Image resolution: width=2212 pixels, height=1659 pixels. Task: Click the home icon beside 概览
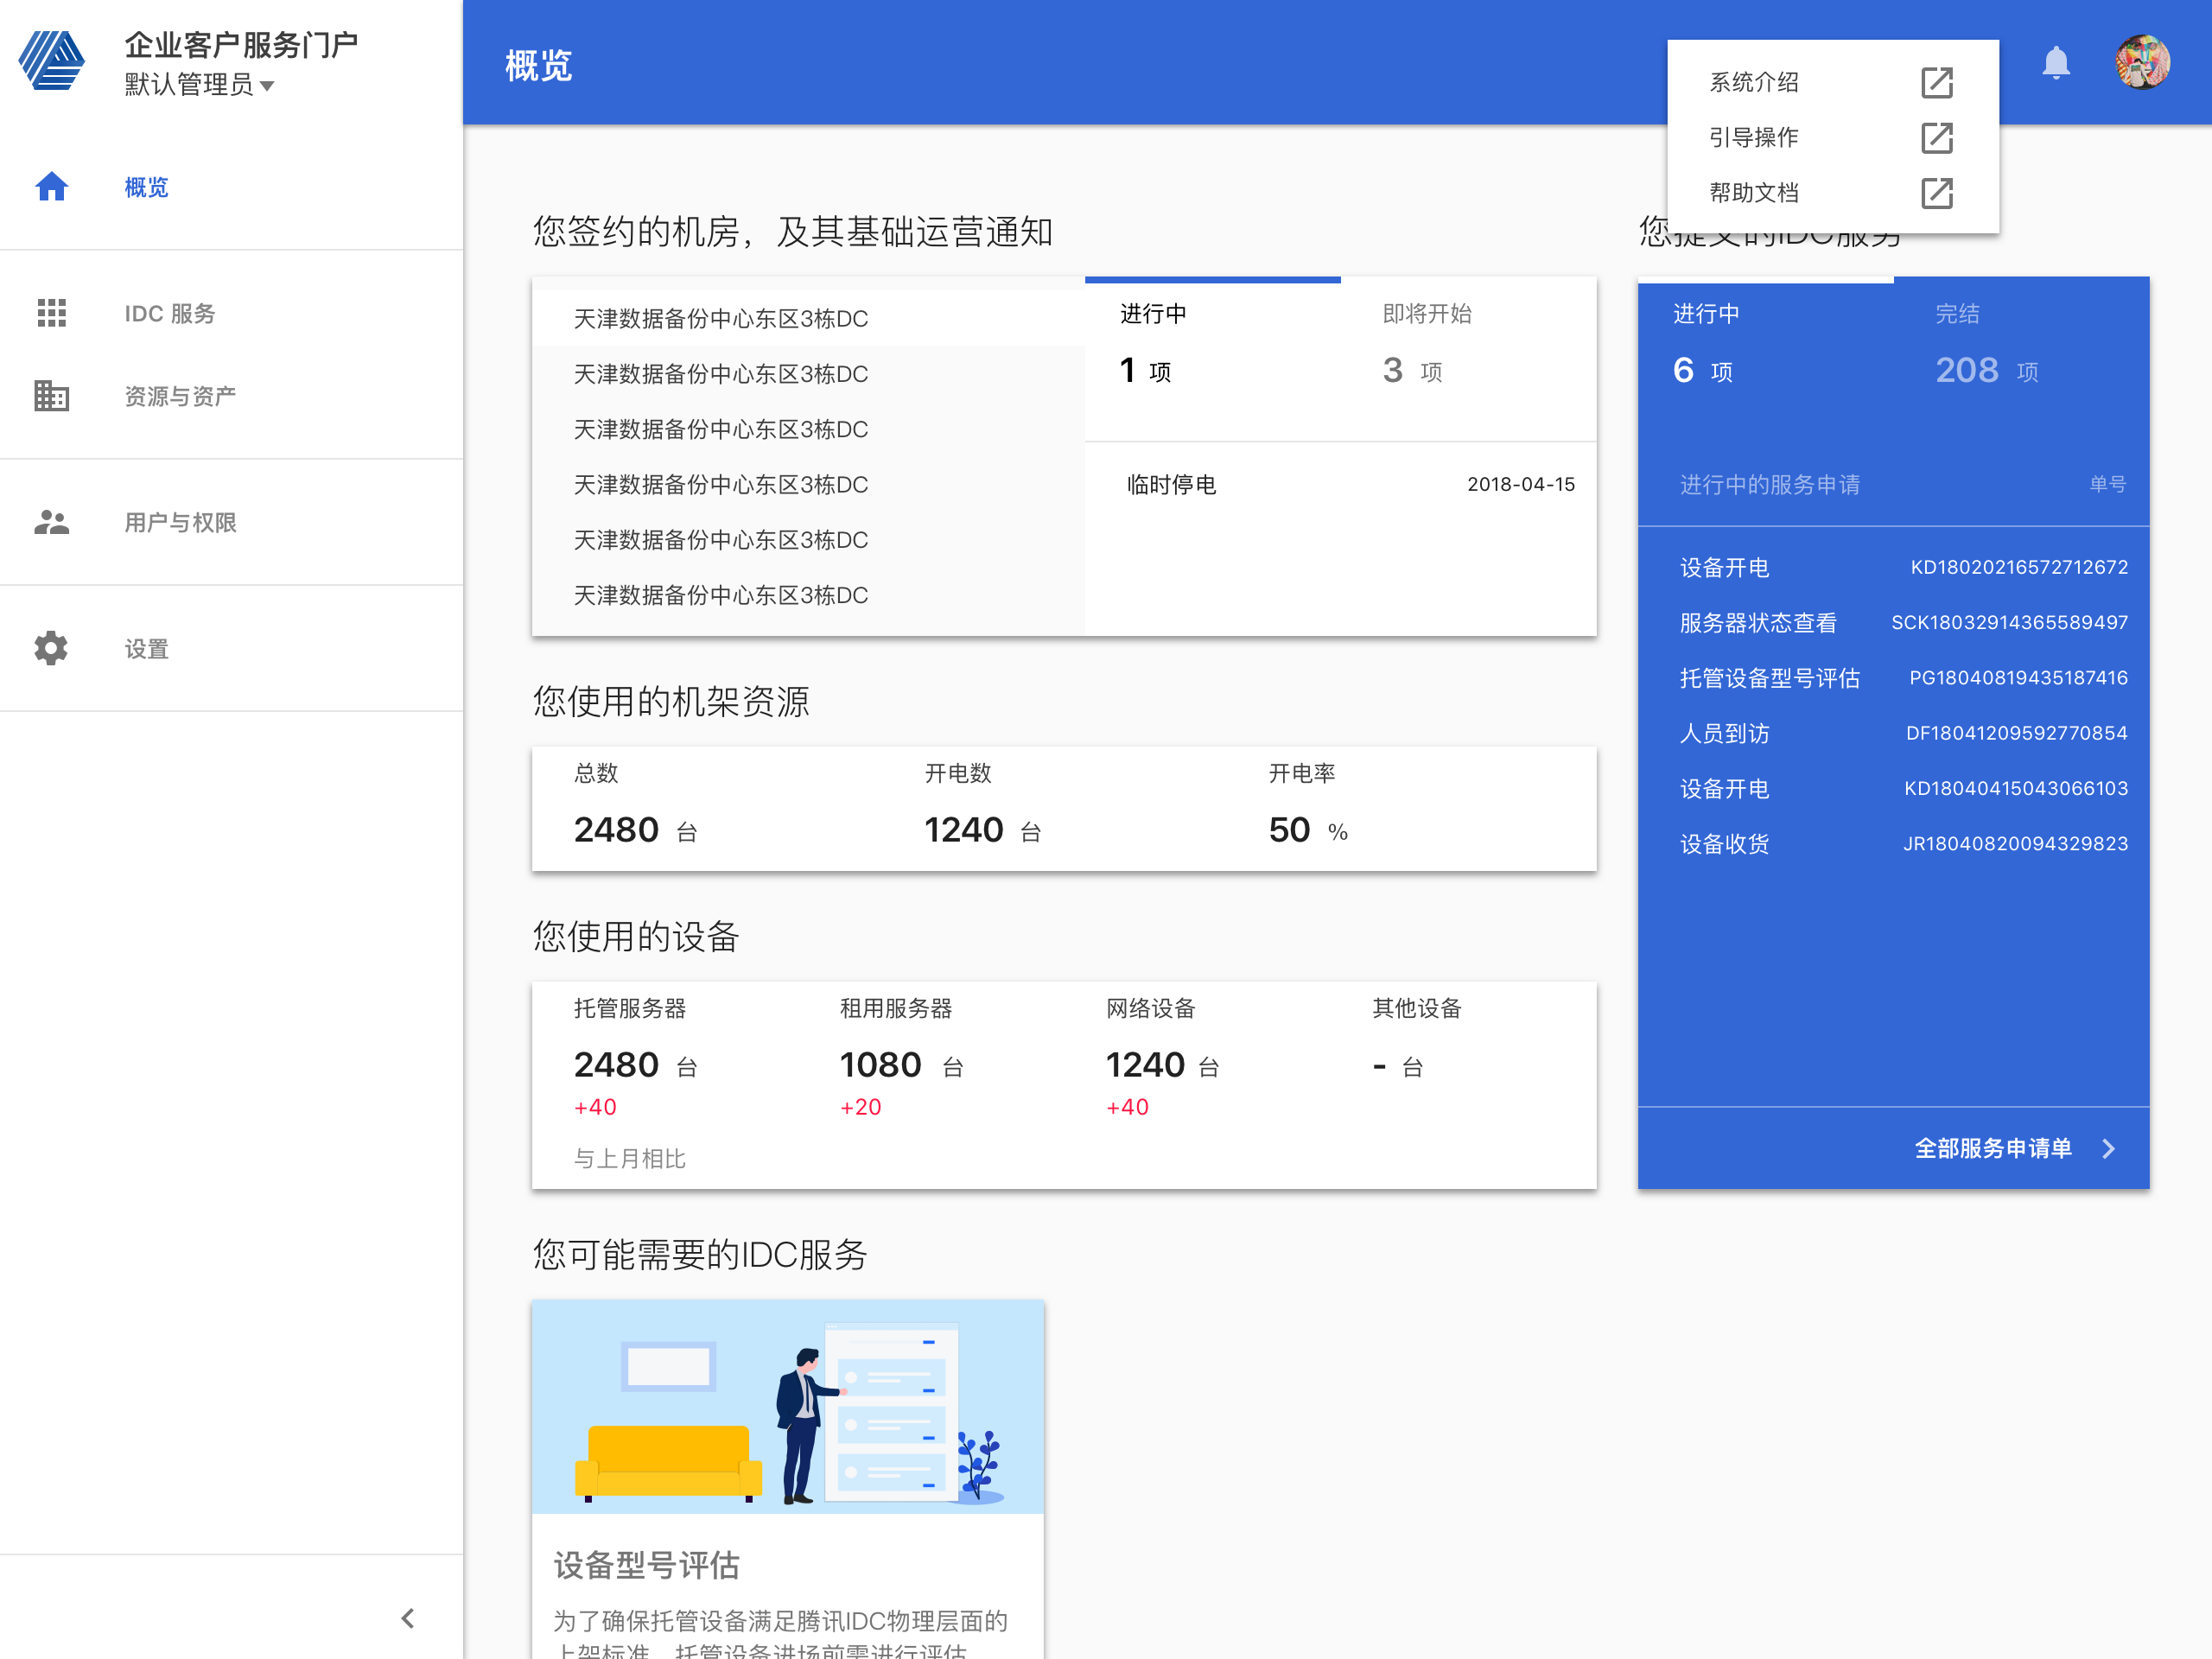[51, 187]
